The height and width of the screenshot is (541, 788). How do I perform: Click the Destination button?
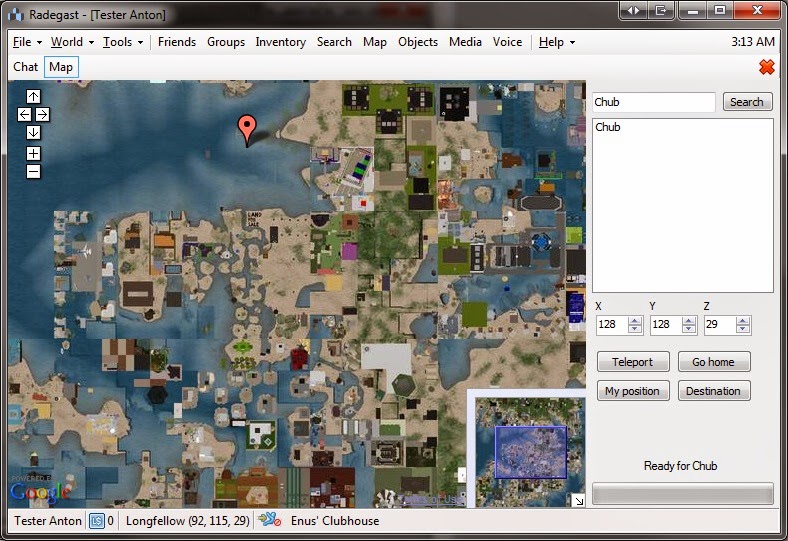click(714, 391)
